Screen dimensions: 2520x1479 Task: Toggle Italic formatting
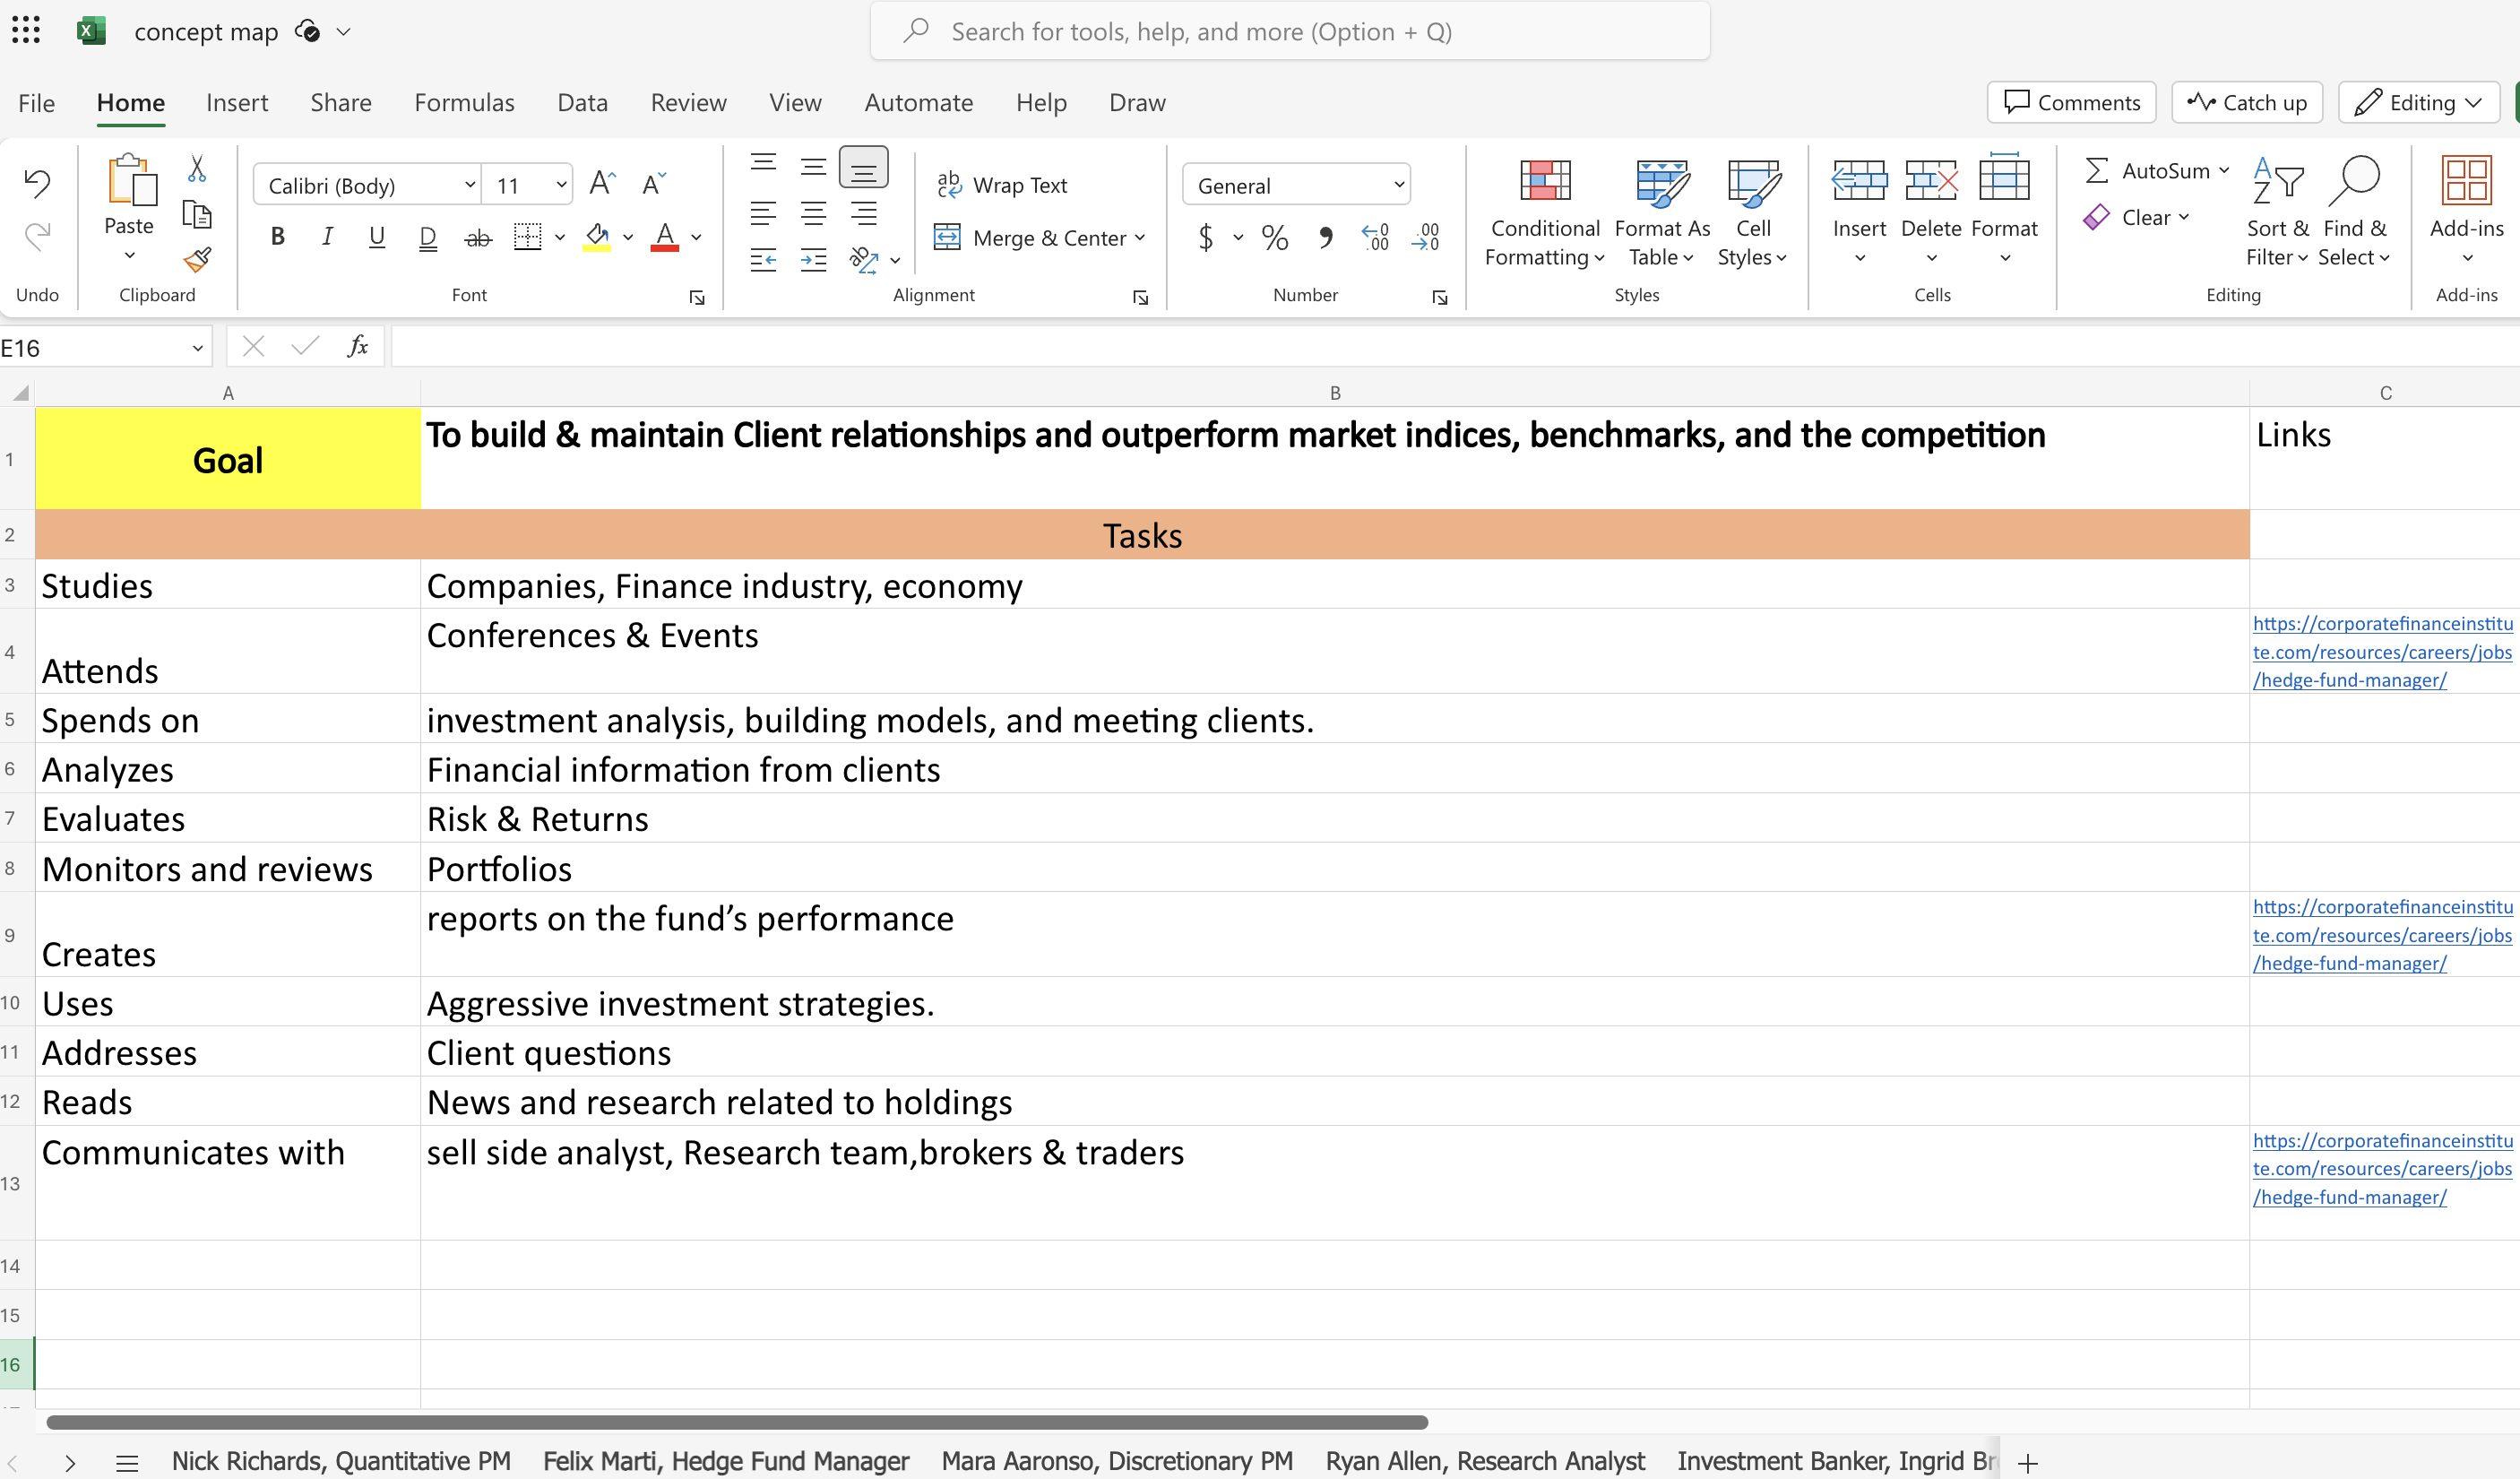click(327, 237)
